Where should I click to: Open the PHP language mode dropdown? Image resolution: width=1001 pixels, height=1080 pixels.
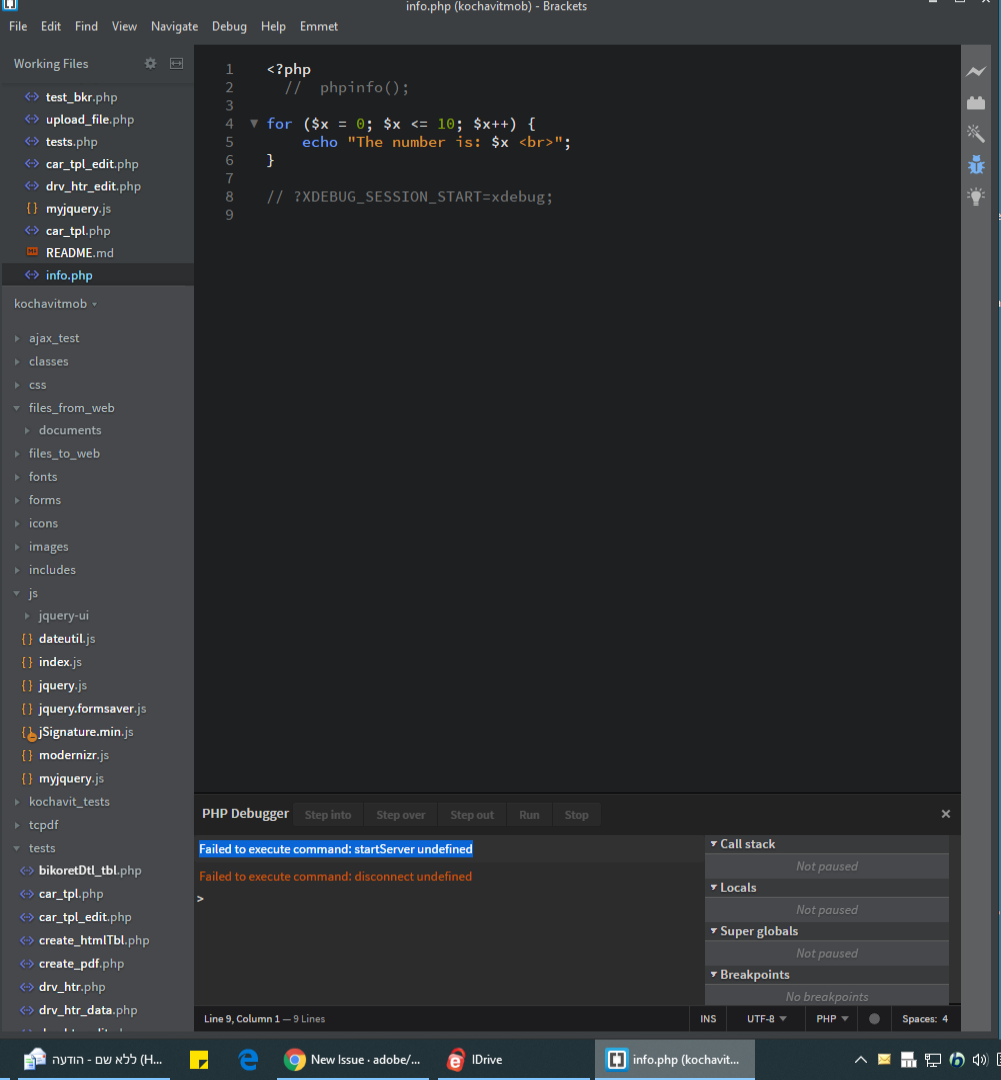[x=831, y=1018]
